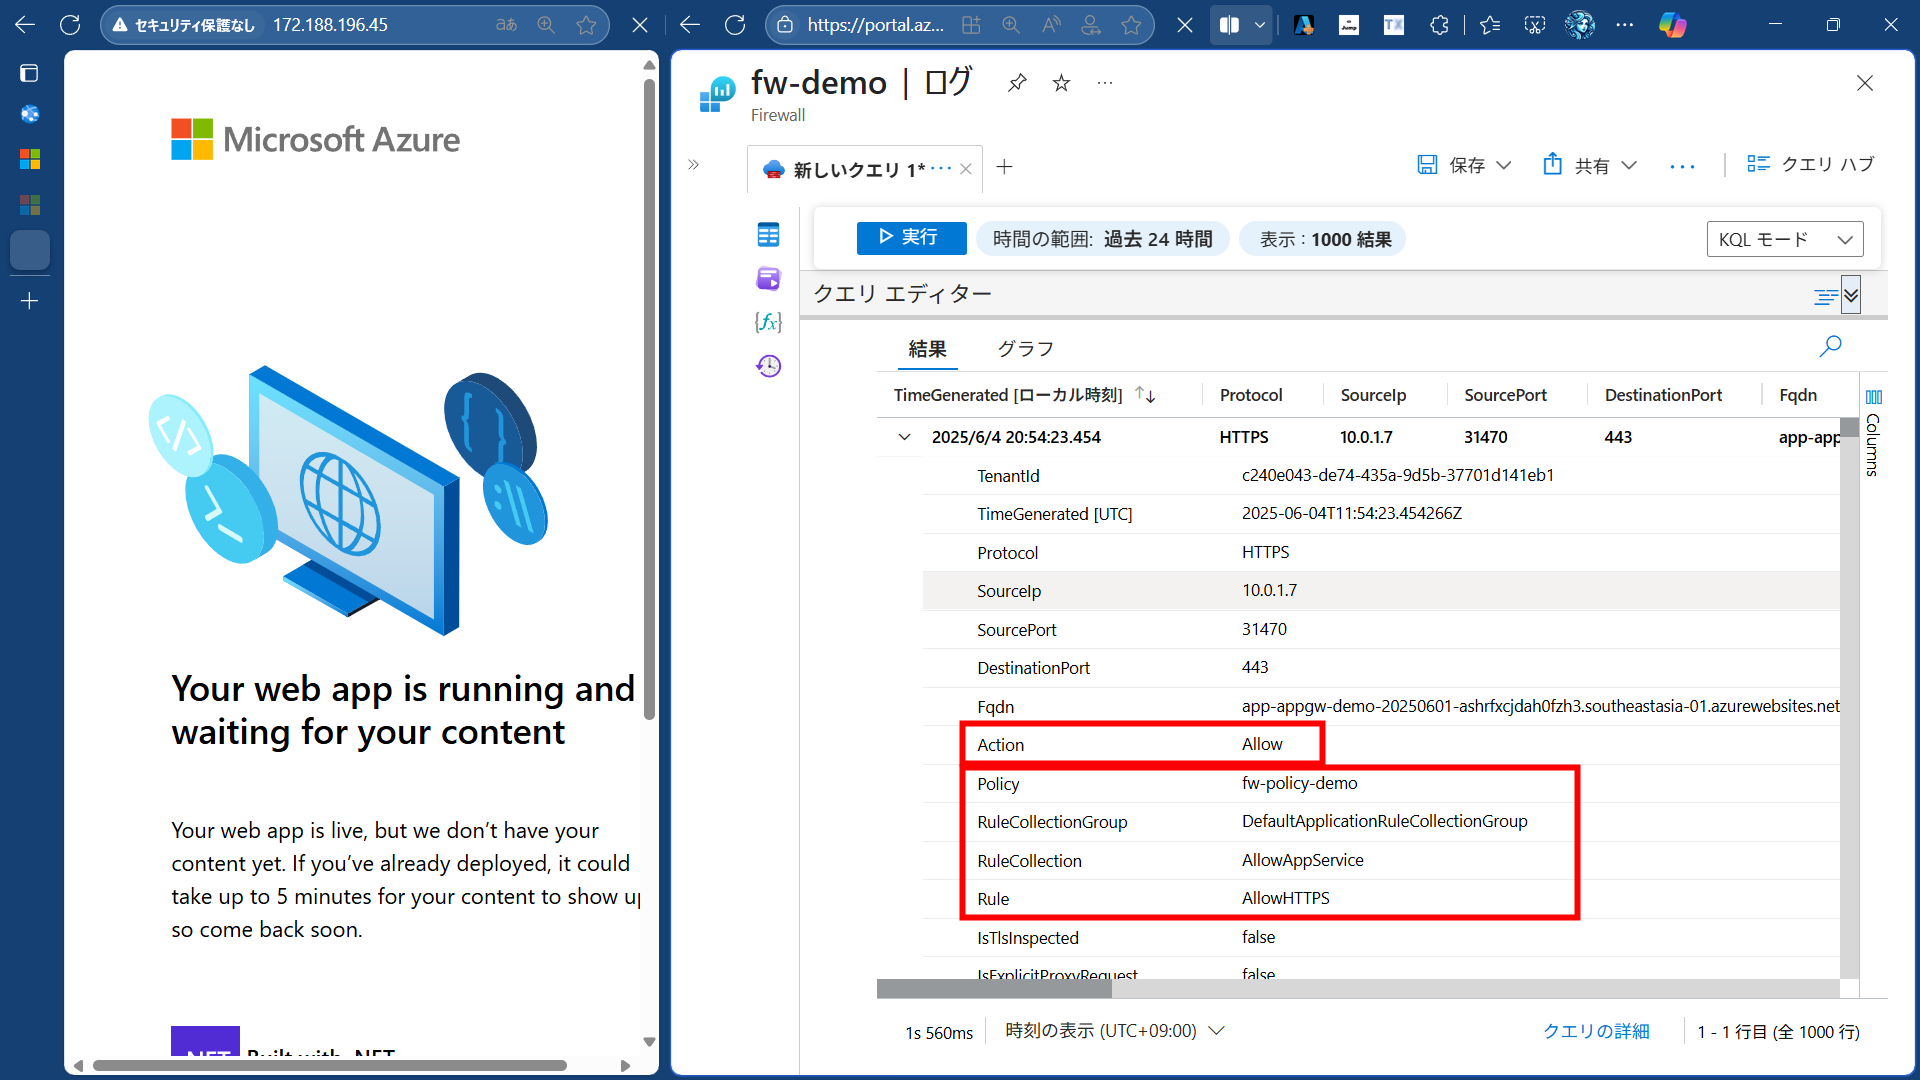Click the left page horizontal scrollbar
The width and height of the screenshot is (1920, 1080).
click(x=330, y=1065)
